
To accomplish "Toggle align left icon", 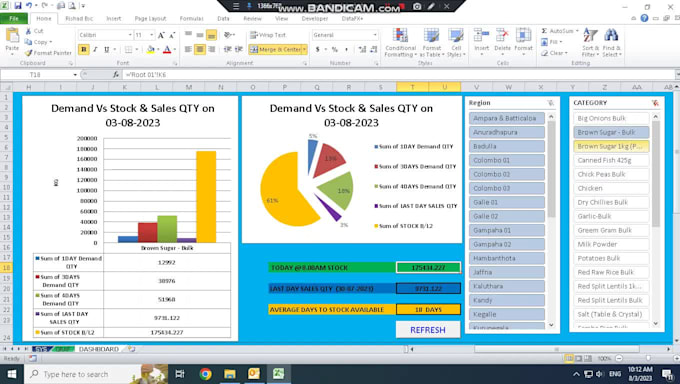I will click(188, 49).
